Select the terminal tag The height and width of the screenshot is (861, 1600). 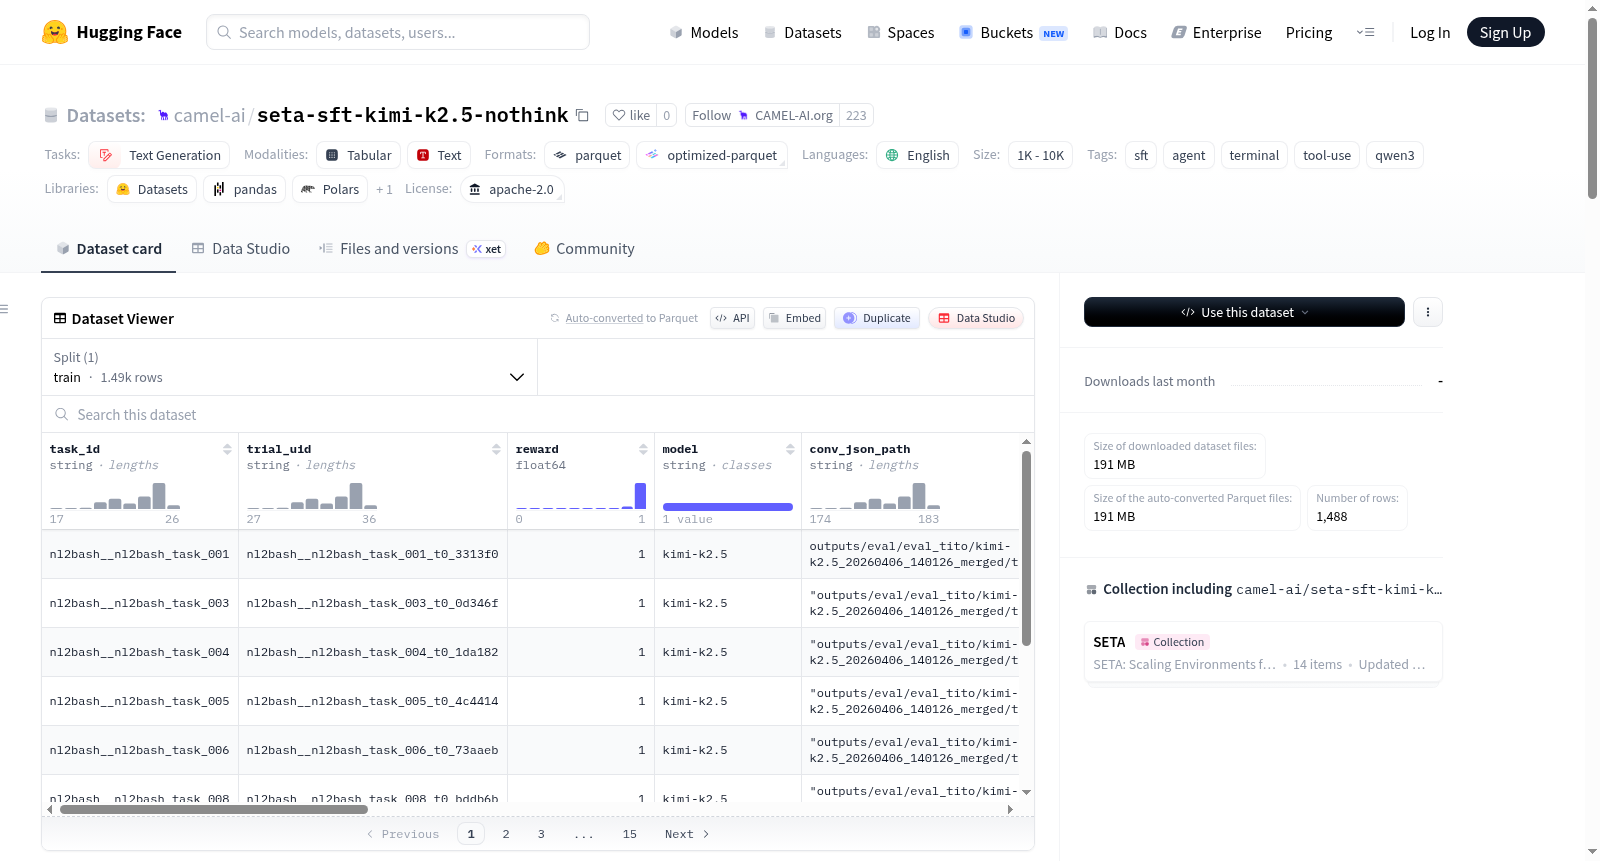tap(1254, 155)
